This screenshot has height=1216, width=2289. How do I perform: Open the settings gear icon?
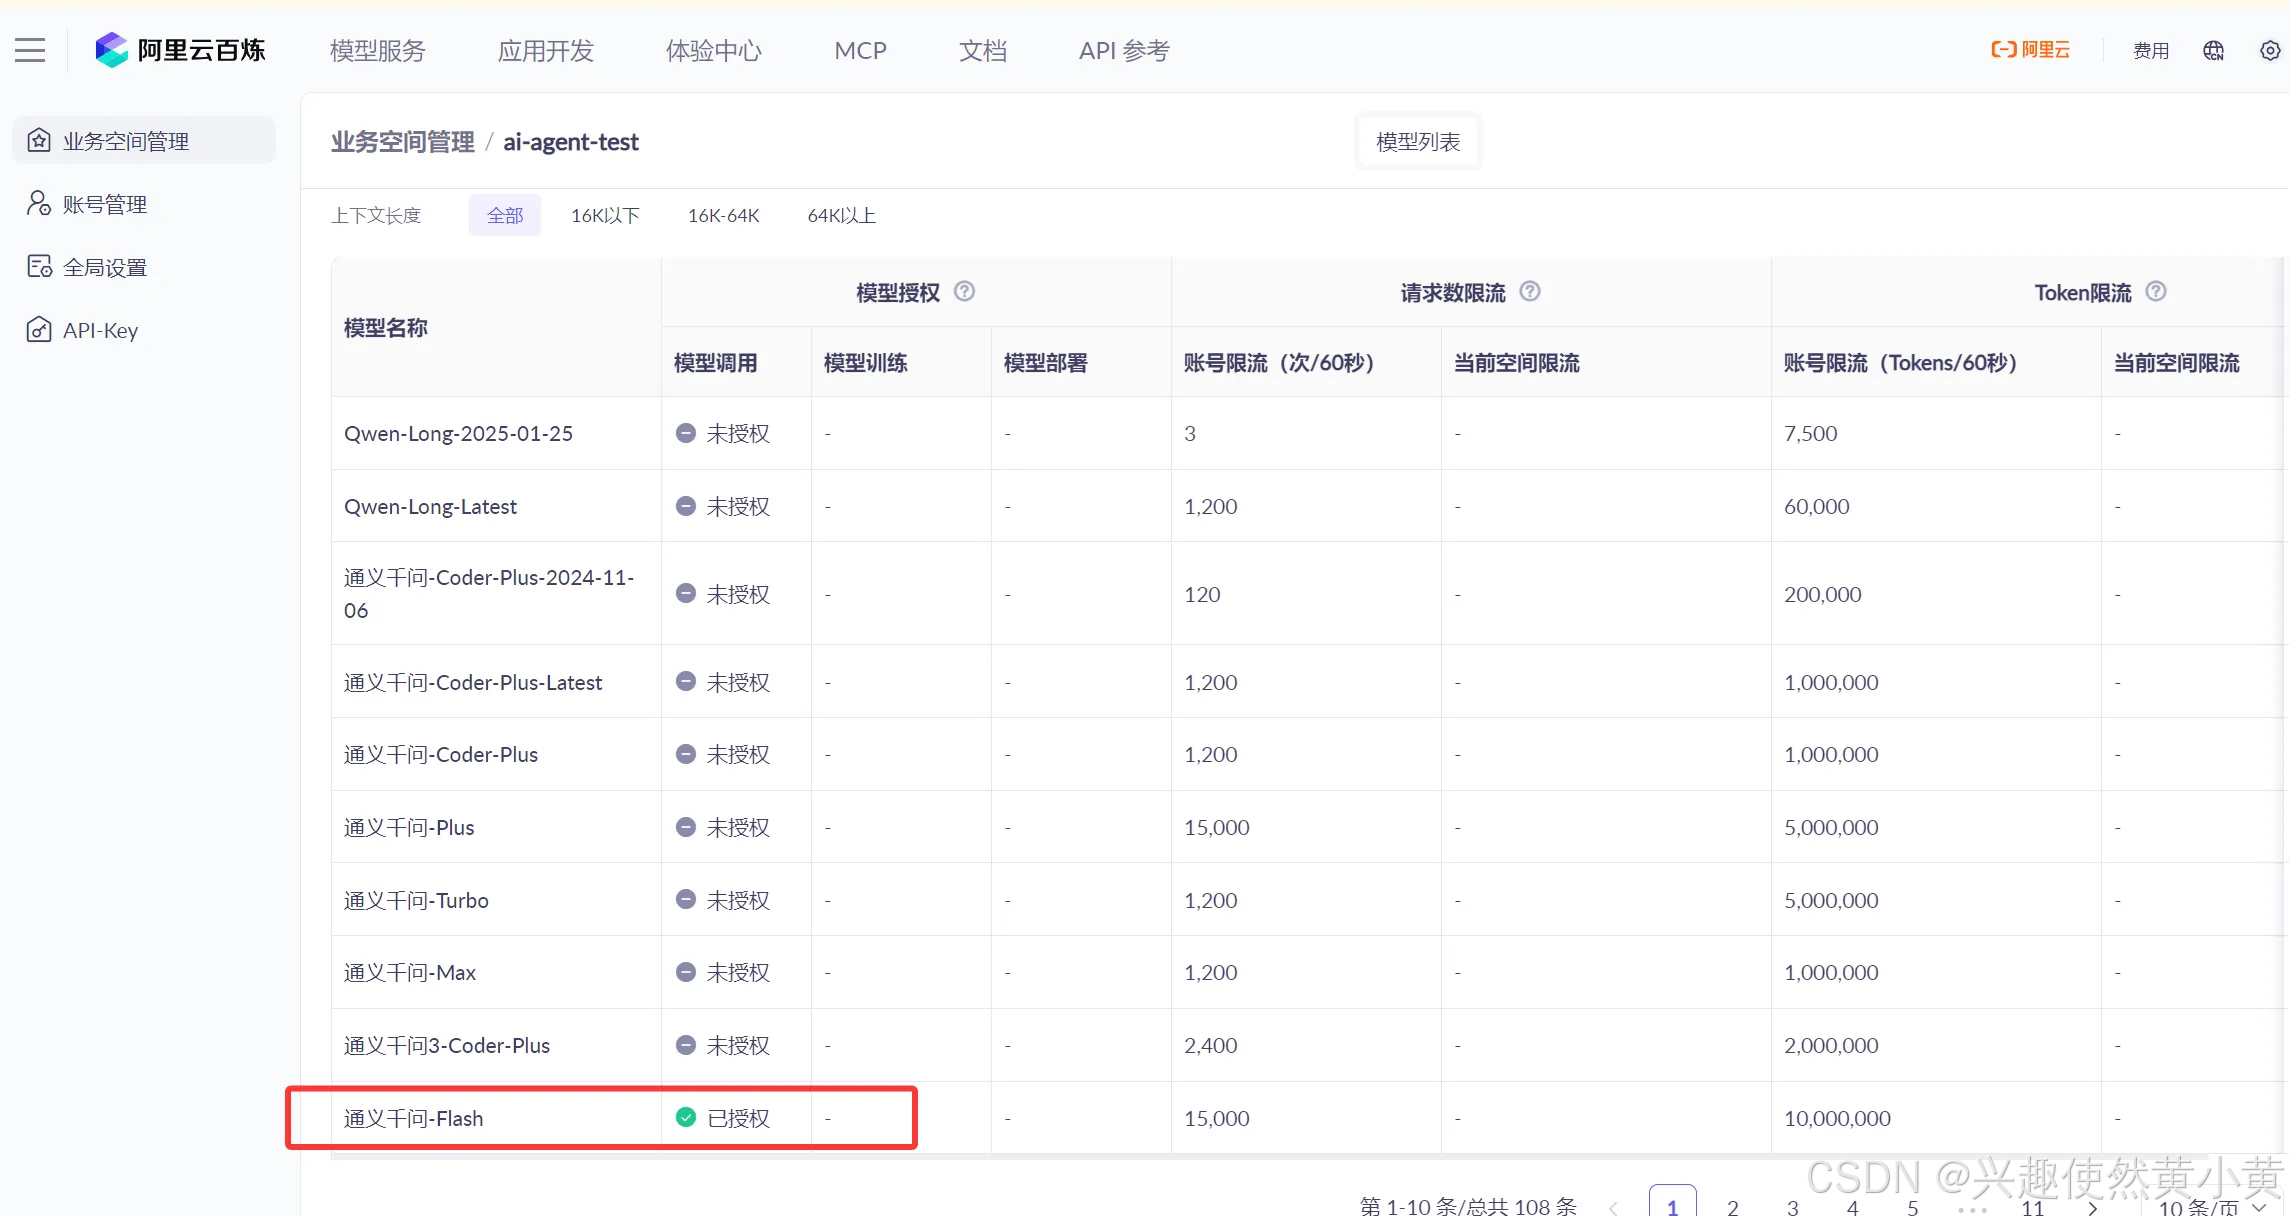point(2270,50)
